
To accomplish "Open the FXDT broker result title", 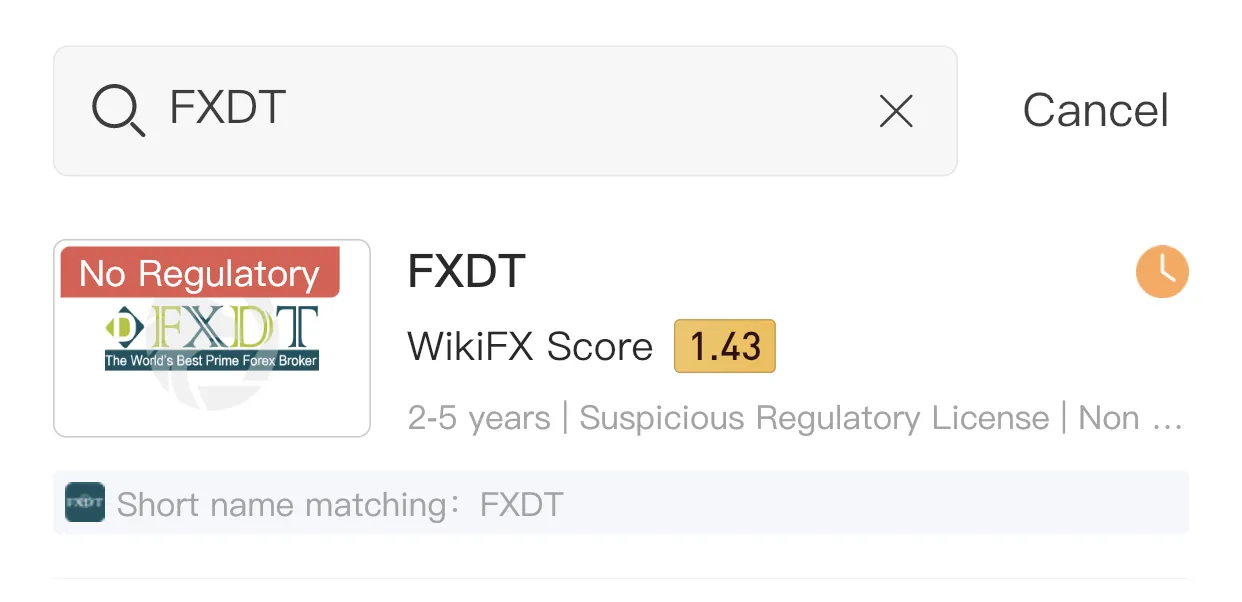I will (467, 271).
